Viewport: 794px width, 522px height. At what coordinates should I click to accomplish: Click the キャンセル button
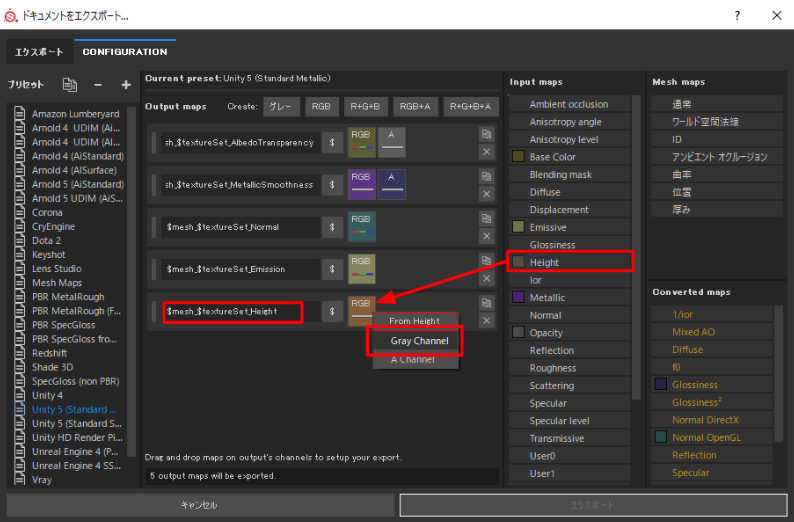tap(200, 505)
